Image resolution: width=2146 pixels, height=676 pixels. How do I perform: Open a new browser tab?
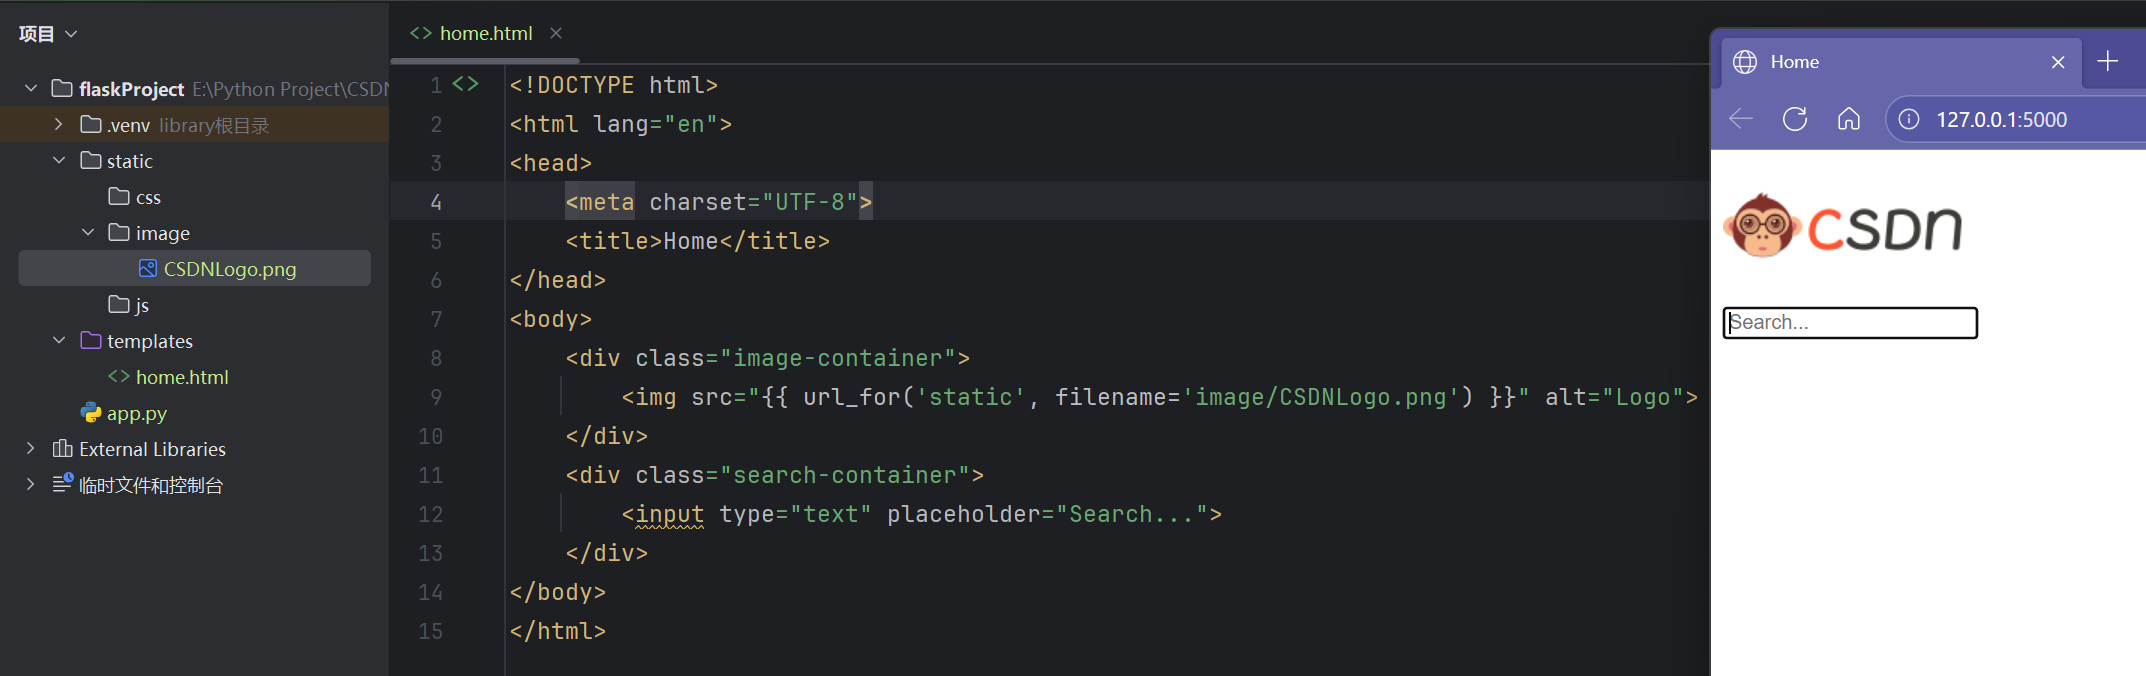pyautogui.click(x=2108, y=61)
